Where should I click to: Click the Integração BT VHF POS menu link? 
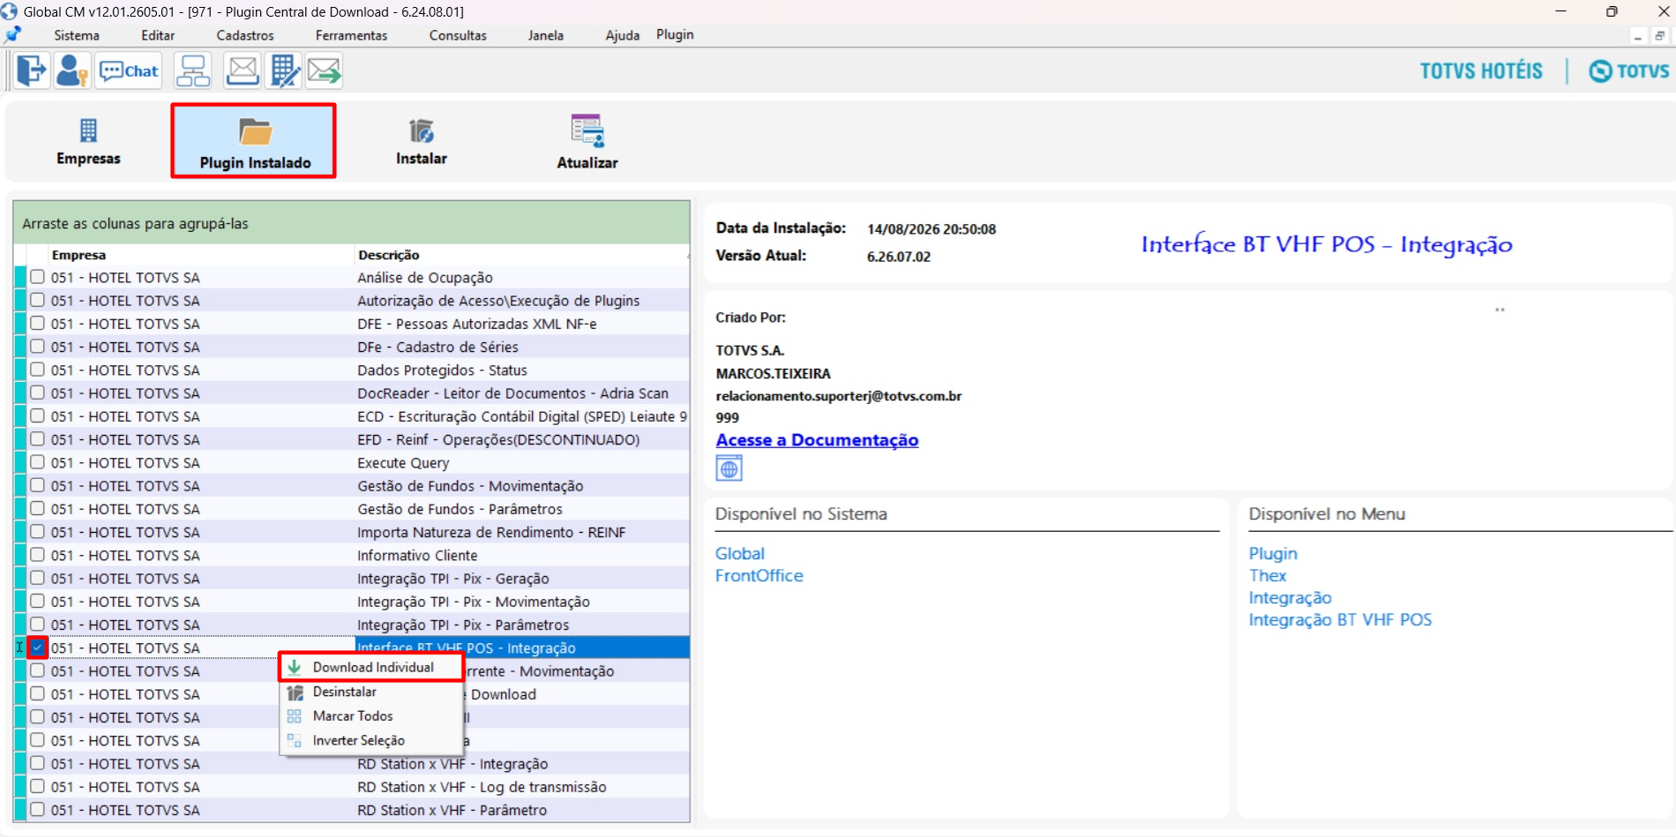click(x=1340, y=620)
